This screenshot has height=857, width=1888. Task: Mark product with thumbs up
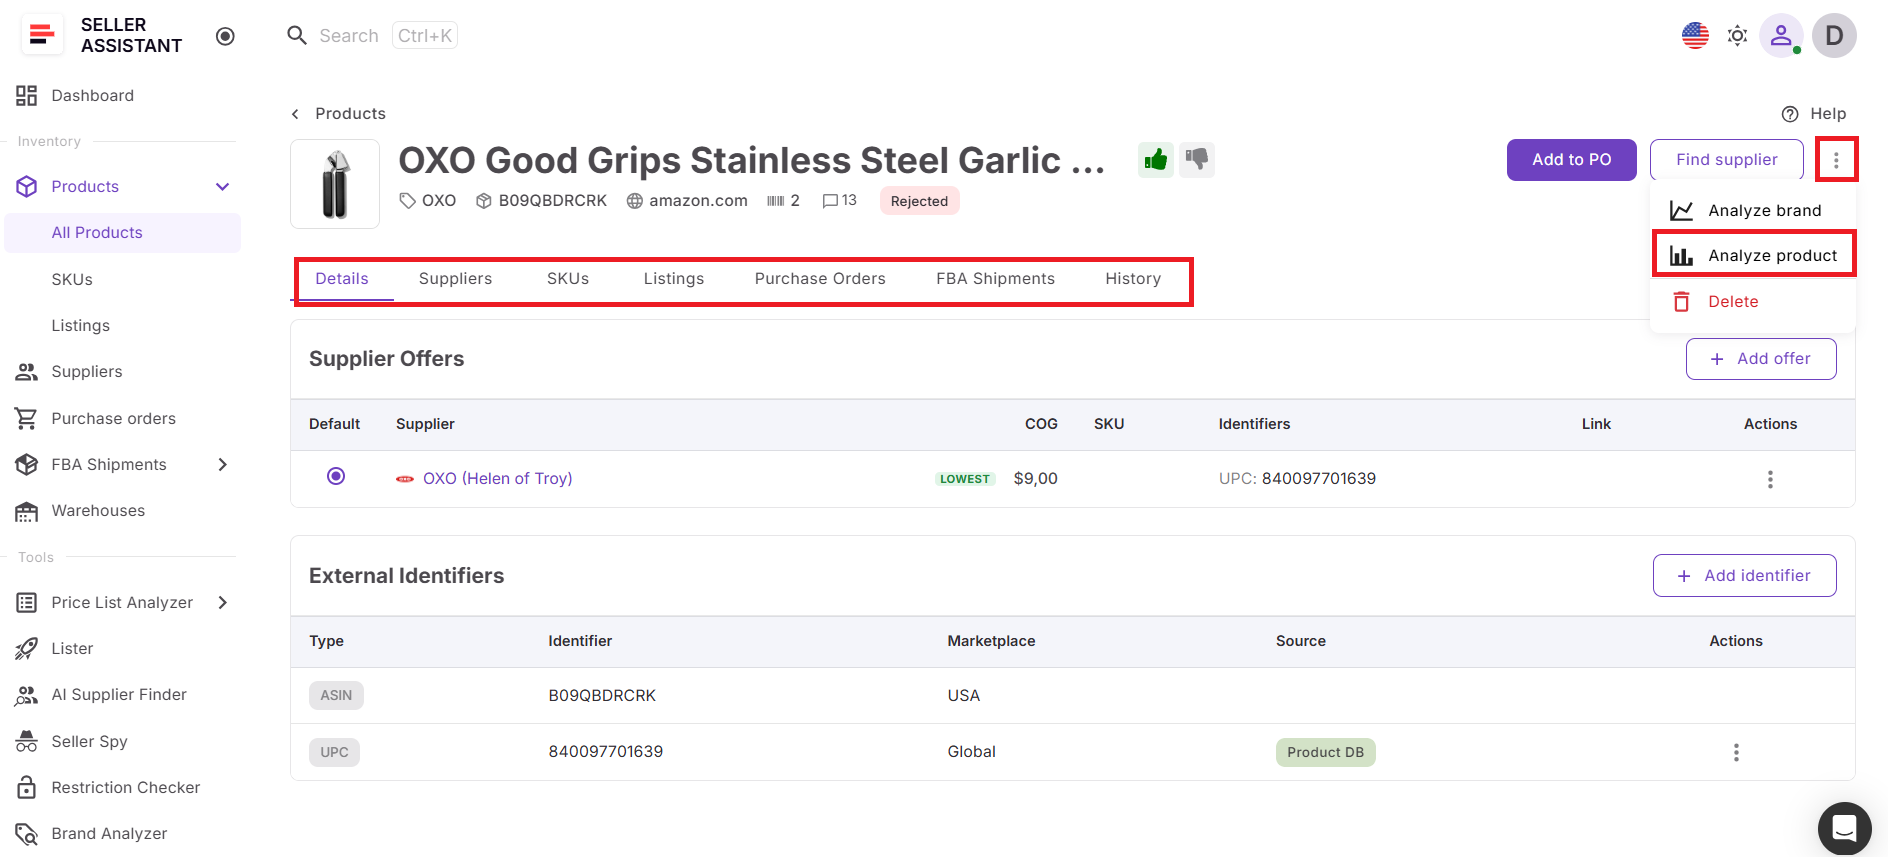point(1156,159)
